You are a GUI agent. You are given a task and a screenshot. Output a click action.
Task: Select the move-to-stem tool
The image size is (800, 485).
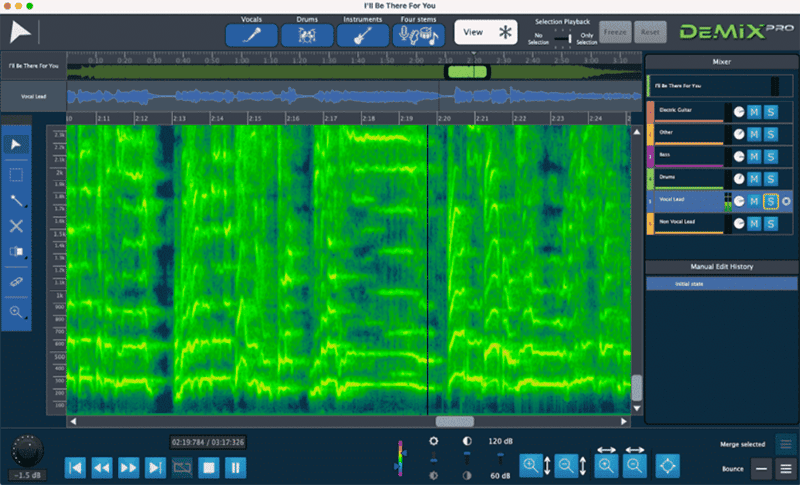coord(16,251)
